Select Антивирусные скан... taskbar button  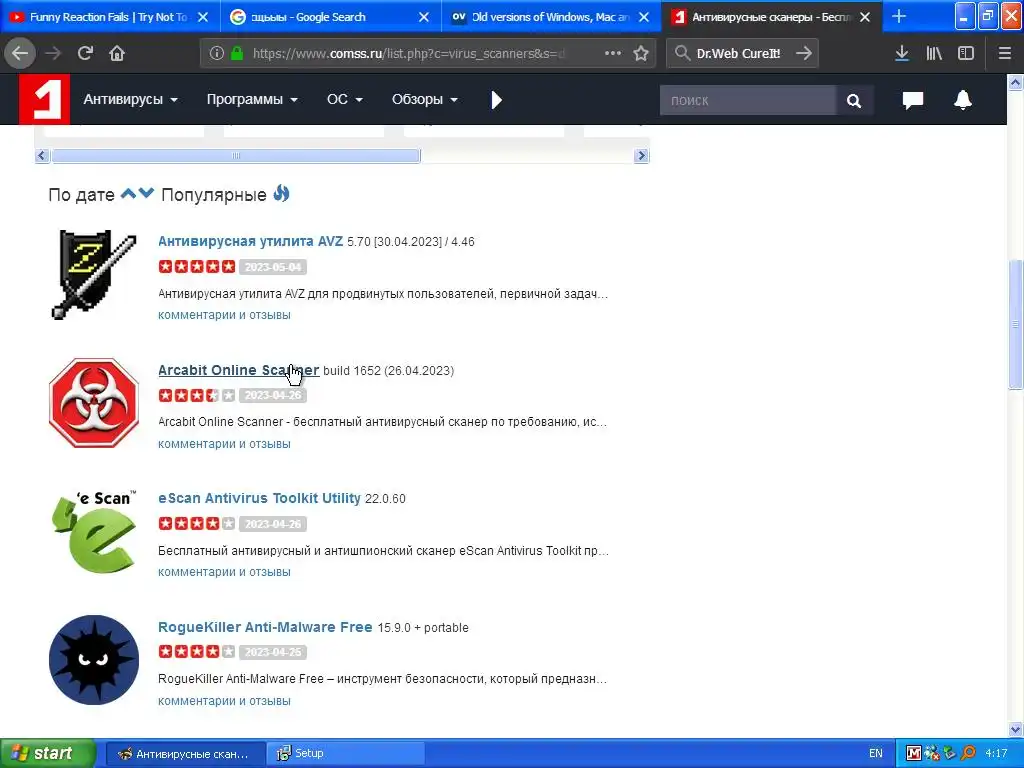[185, 753]
